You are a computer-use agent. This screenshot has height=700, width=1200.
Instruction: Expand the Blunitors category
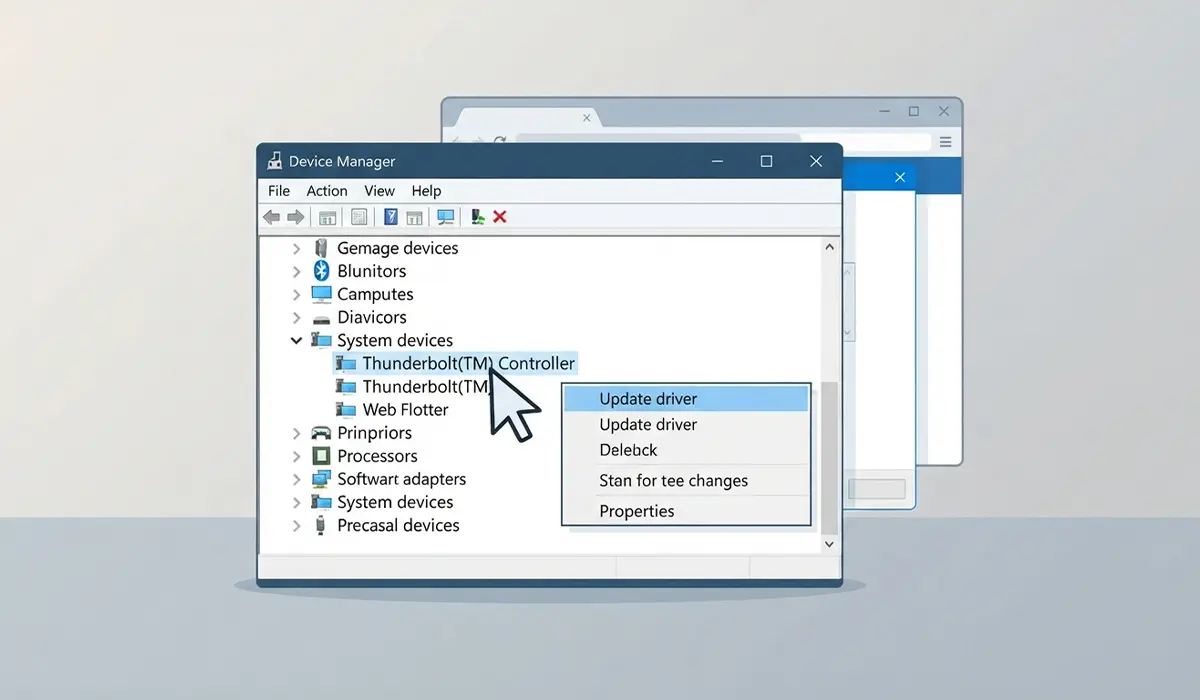coord(297,271)
